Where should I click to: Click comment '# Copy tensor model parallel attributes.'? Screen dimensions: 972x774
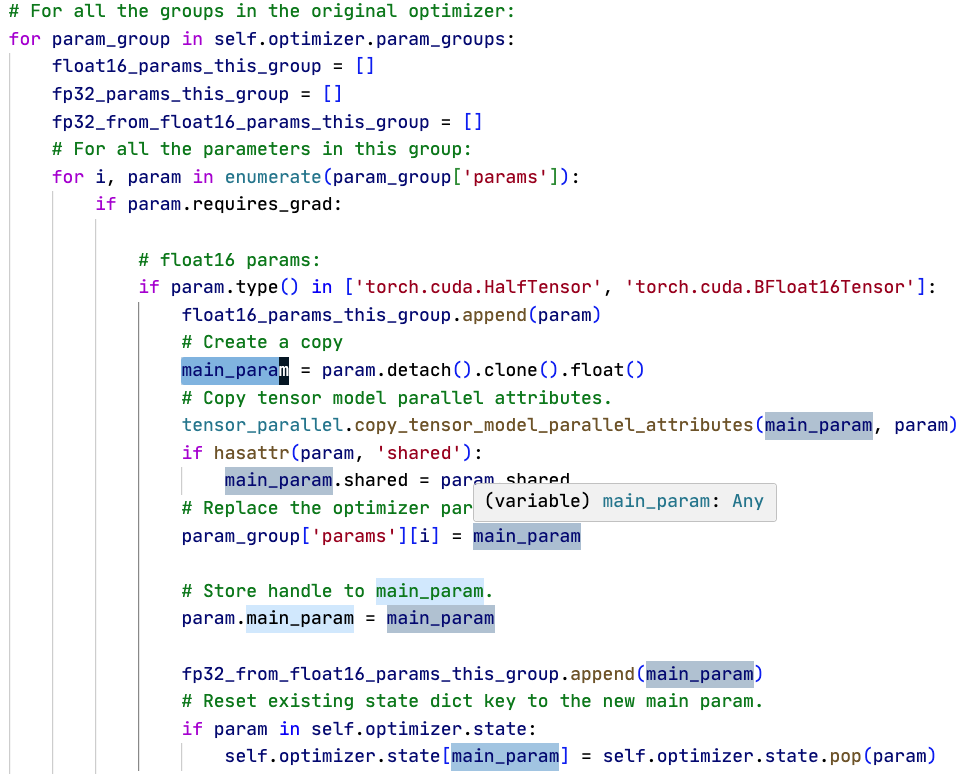click(397, 398)
